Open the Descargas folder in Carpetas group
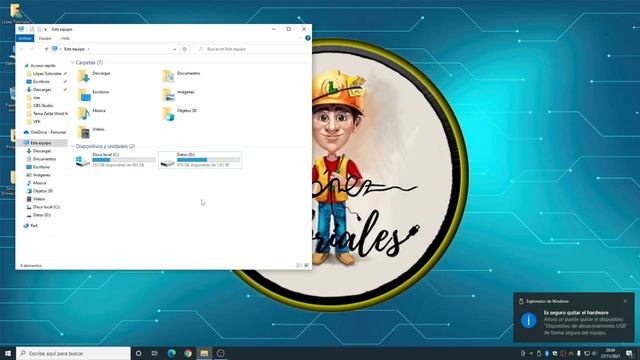 [x=95, y=76]
